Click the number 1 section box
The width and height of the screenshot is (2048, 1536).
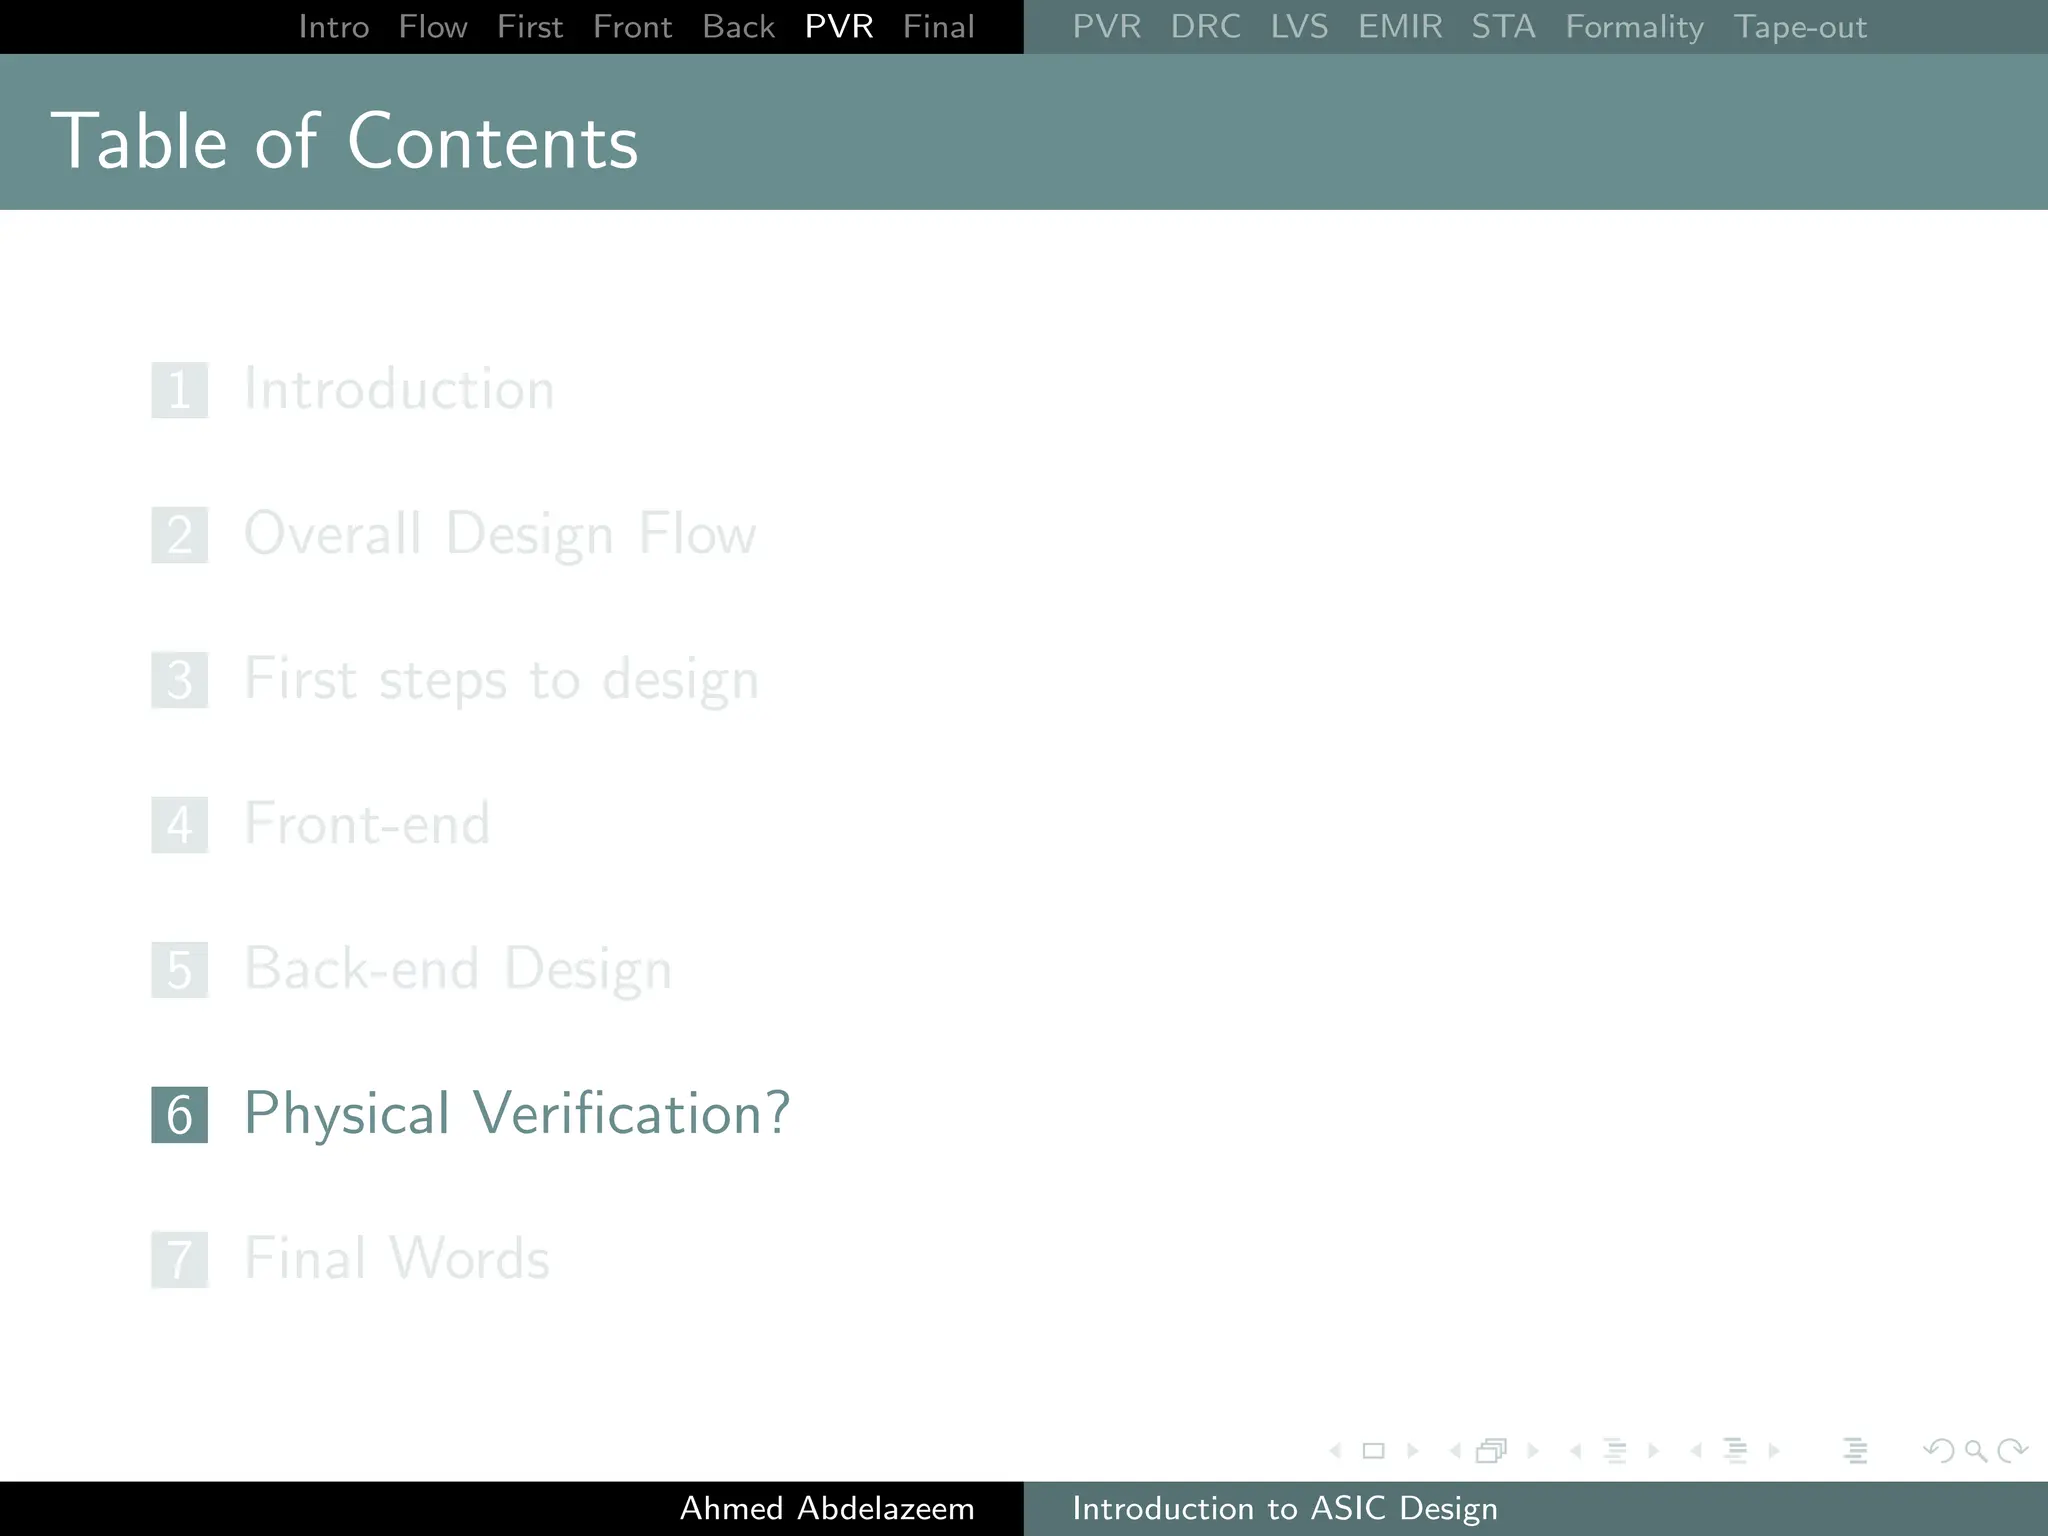[x=180, y=390]
